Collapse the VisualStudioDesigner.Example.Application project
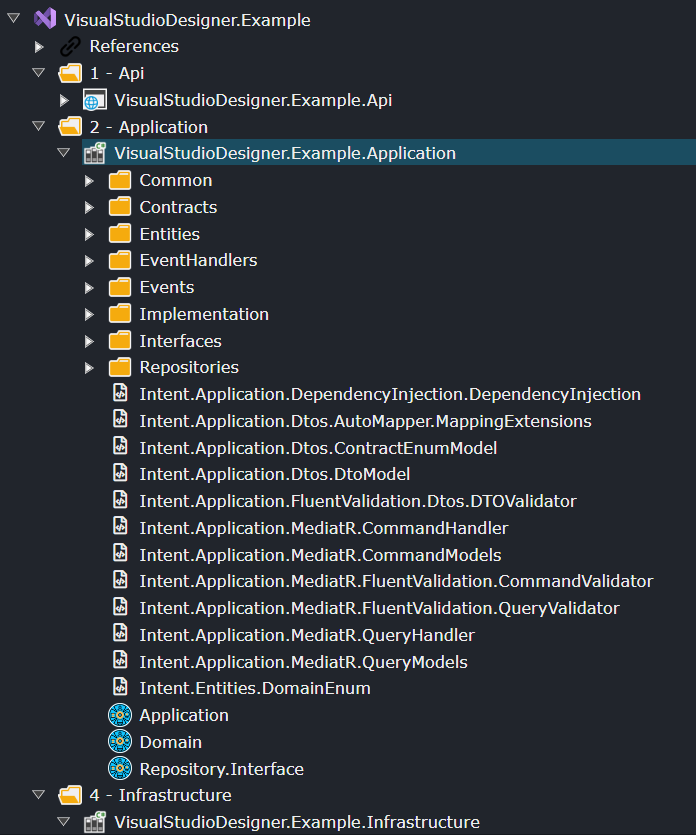 point(63,153)
